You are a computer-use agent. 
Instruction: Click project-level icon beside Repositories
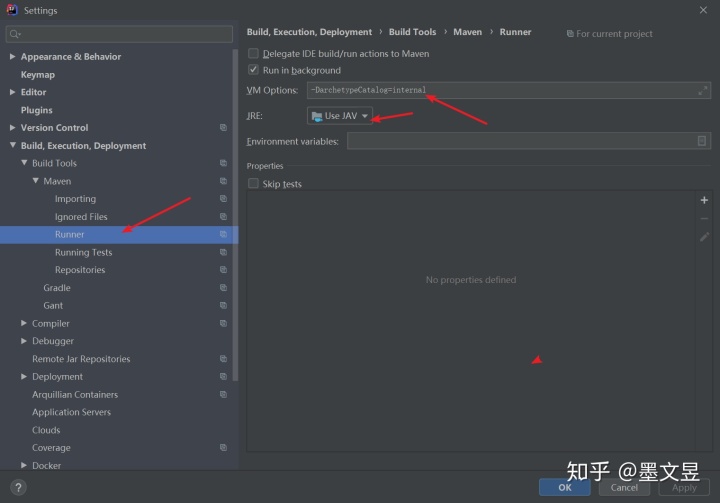tap(223, 270)
